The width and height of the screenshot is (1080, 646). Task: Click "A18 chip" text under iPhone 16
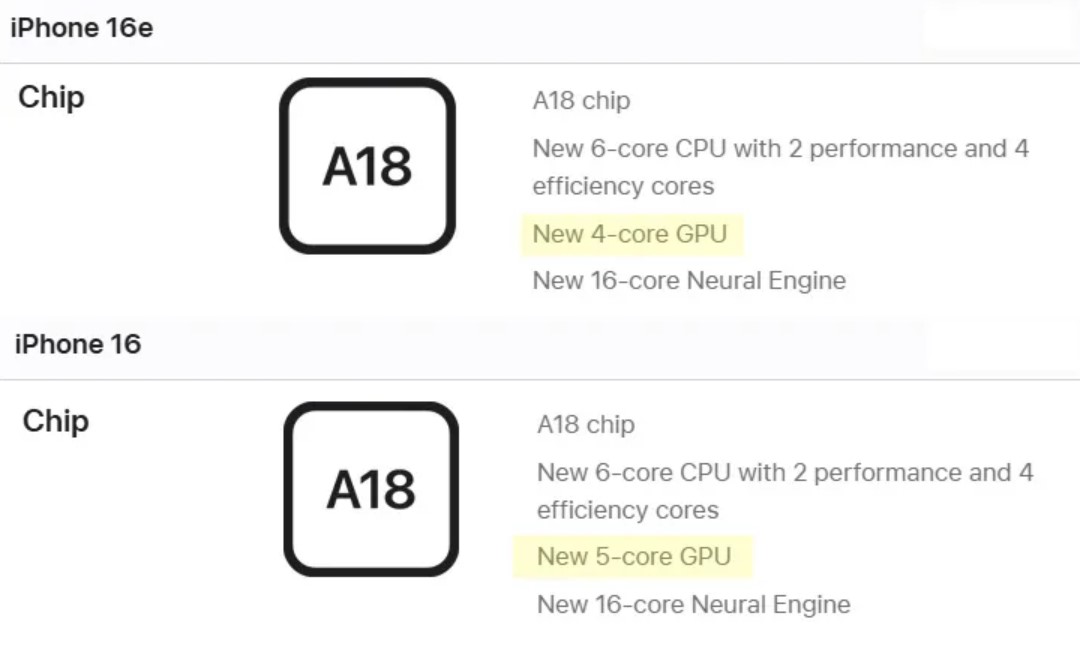point(586,425)
